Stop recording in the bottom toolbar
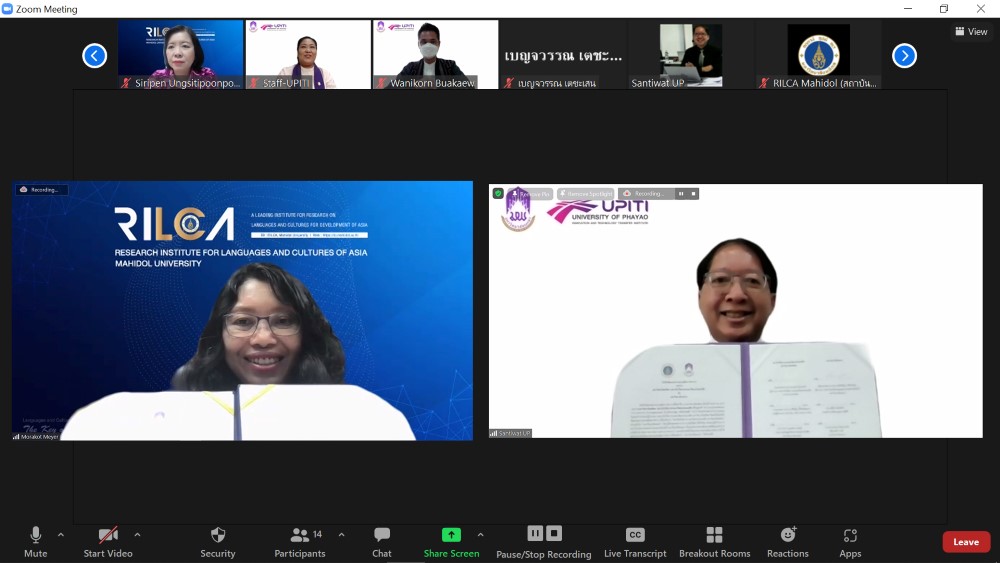Image resolution: width=1000 pixels, height=563 pixels. pos(554,533)
